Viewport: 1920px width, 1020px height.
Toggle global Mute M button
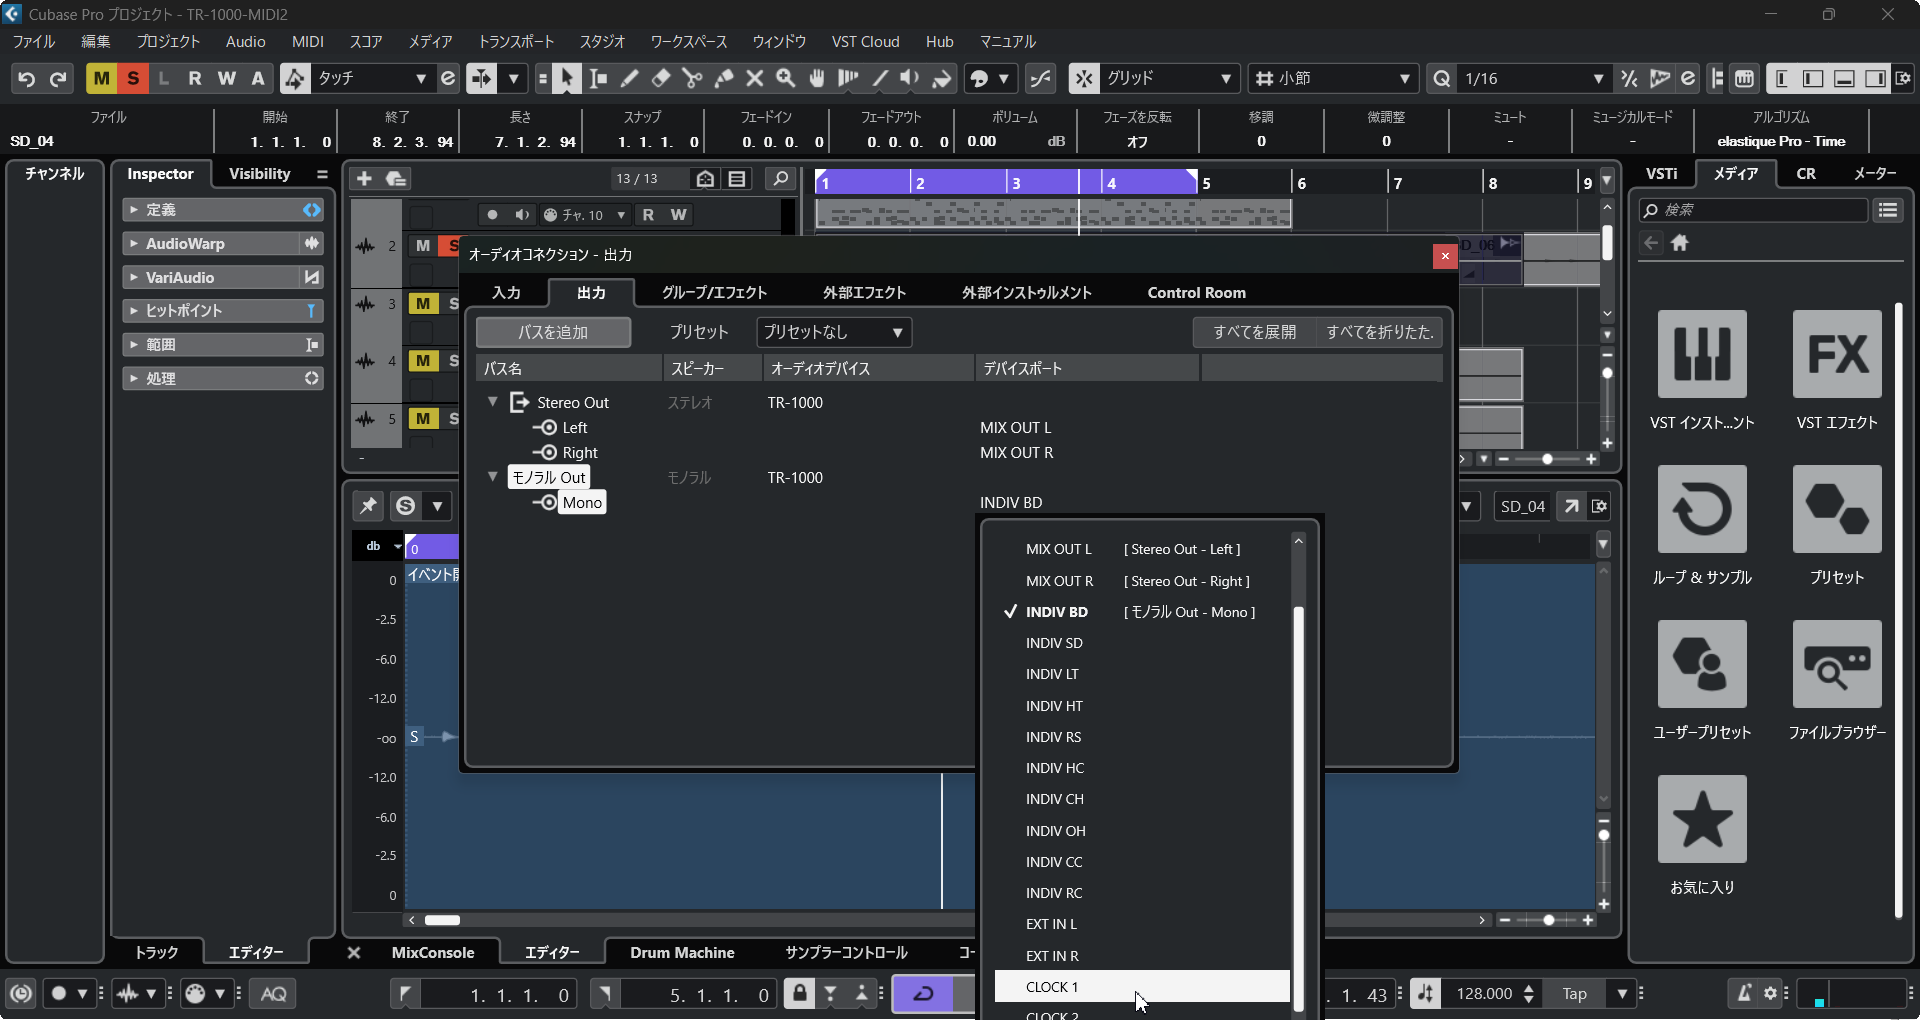(101, 78)
